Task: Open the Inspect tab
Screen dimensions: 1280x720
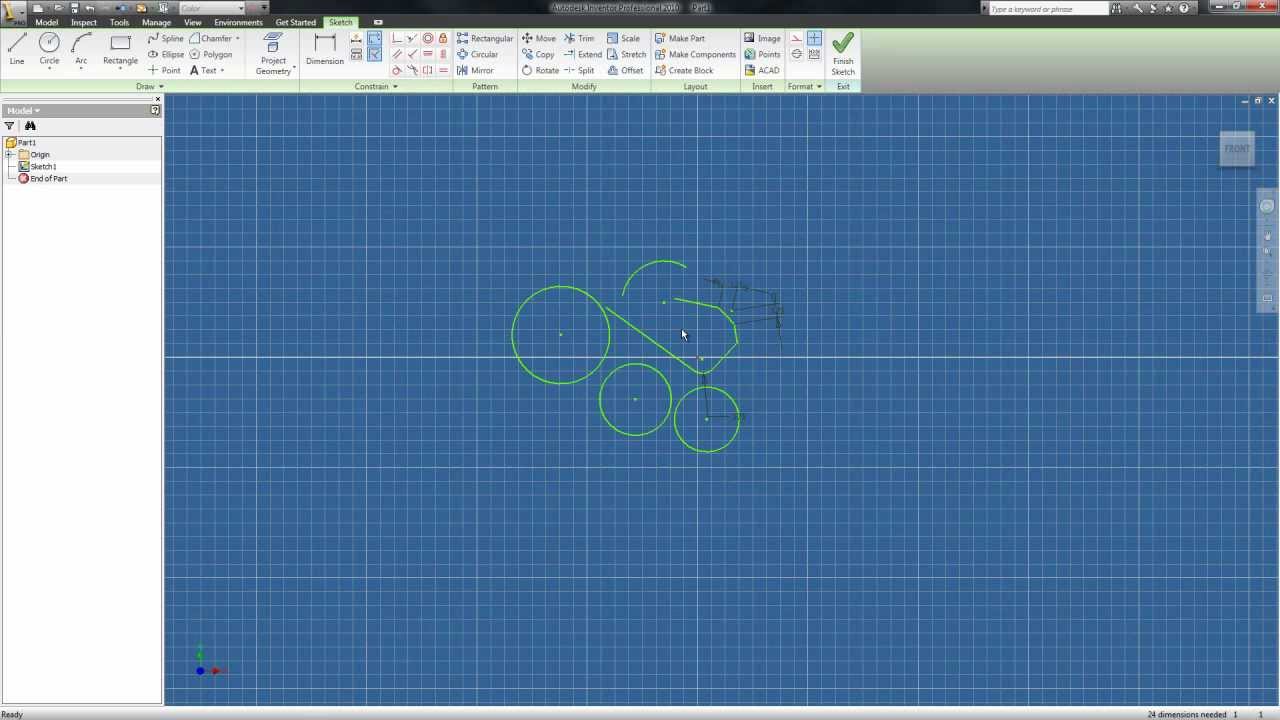Action: [x=84, y=22]
